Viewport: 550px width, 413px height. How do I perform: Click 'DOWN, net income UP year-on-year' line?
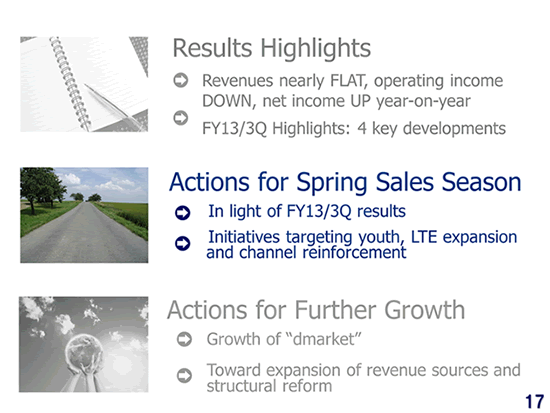pos(336,101)
